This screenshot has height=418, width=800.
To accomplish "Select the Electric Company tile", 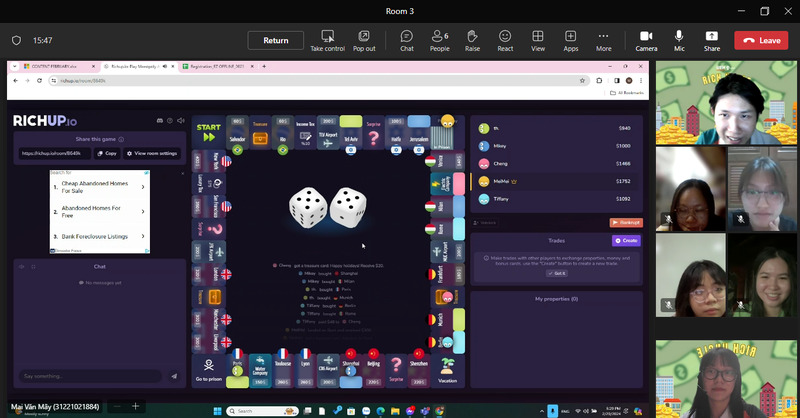I will click(447, 184).
